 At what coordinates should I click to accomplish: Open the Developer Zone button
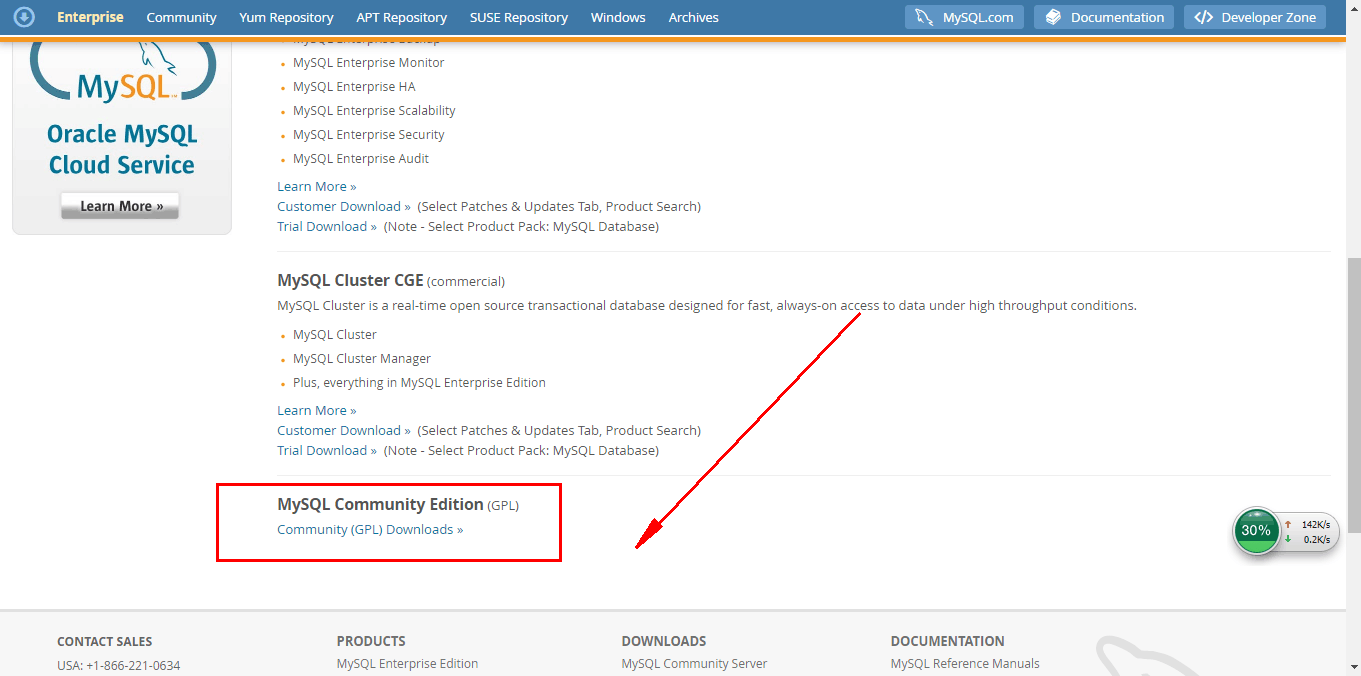click(1255, 17)
